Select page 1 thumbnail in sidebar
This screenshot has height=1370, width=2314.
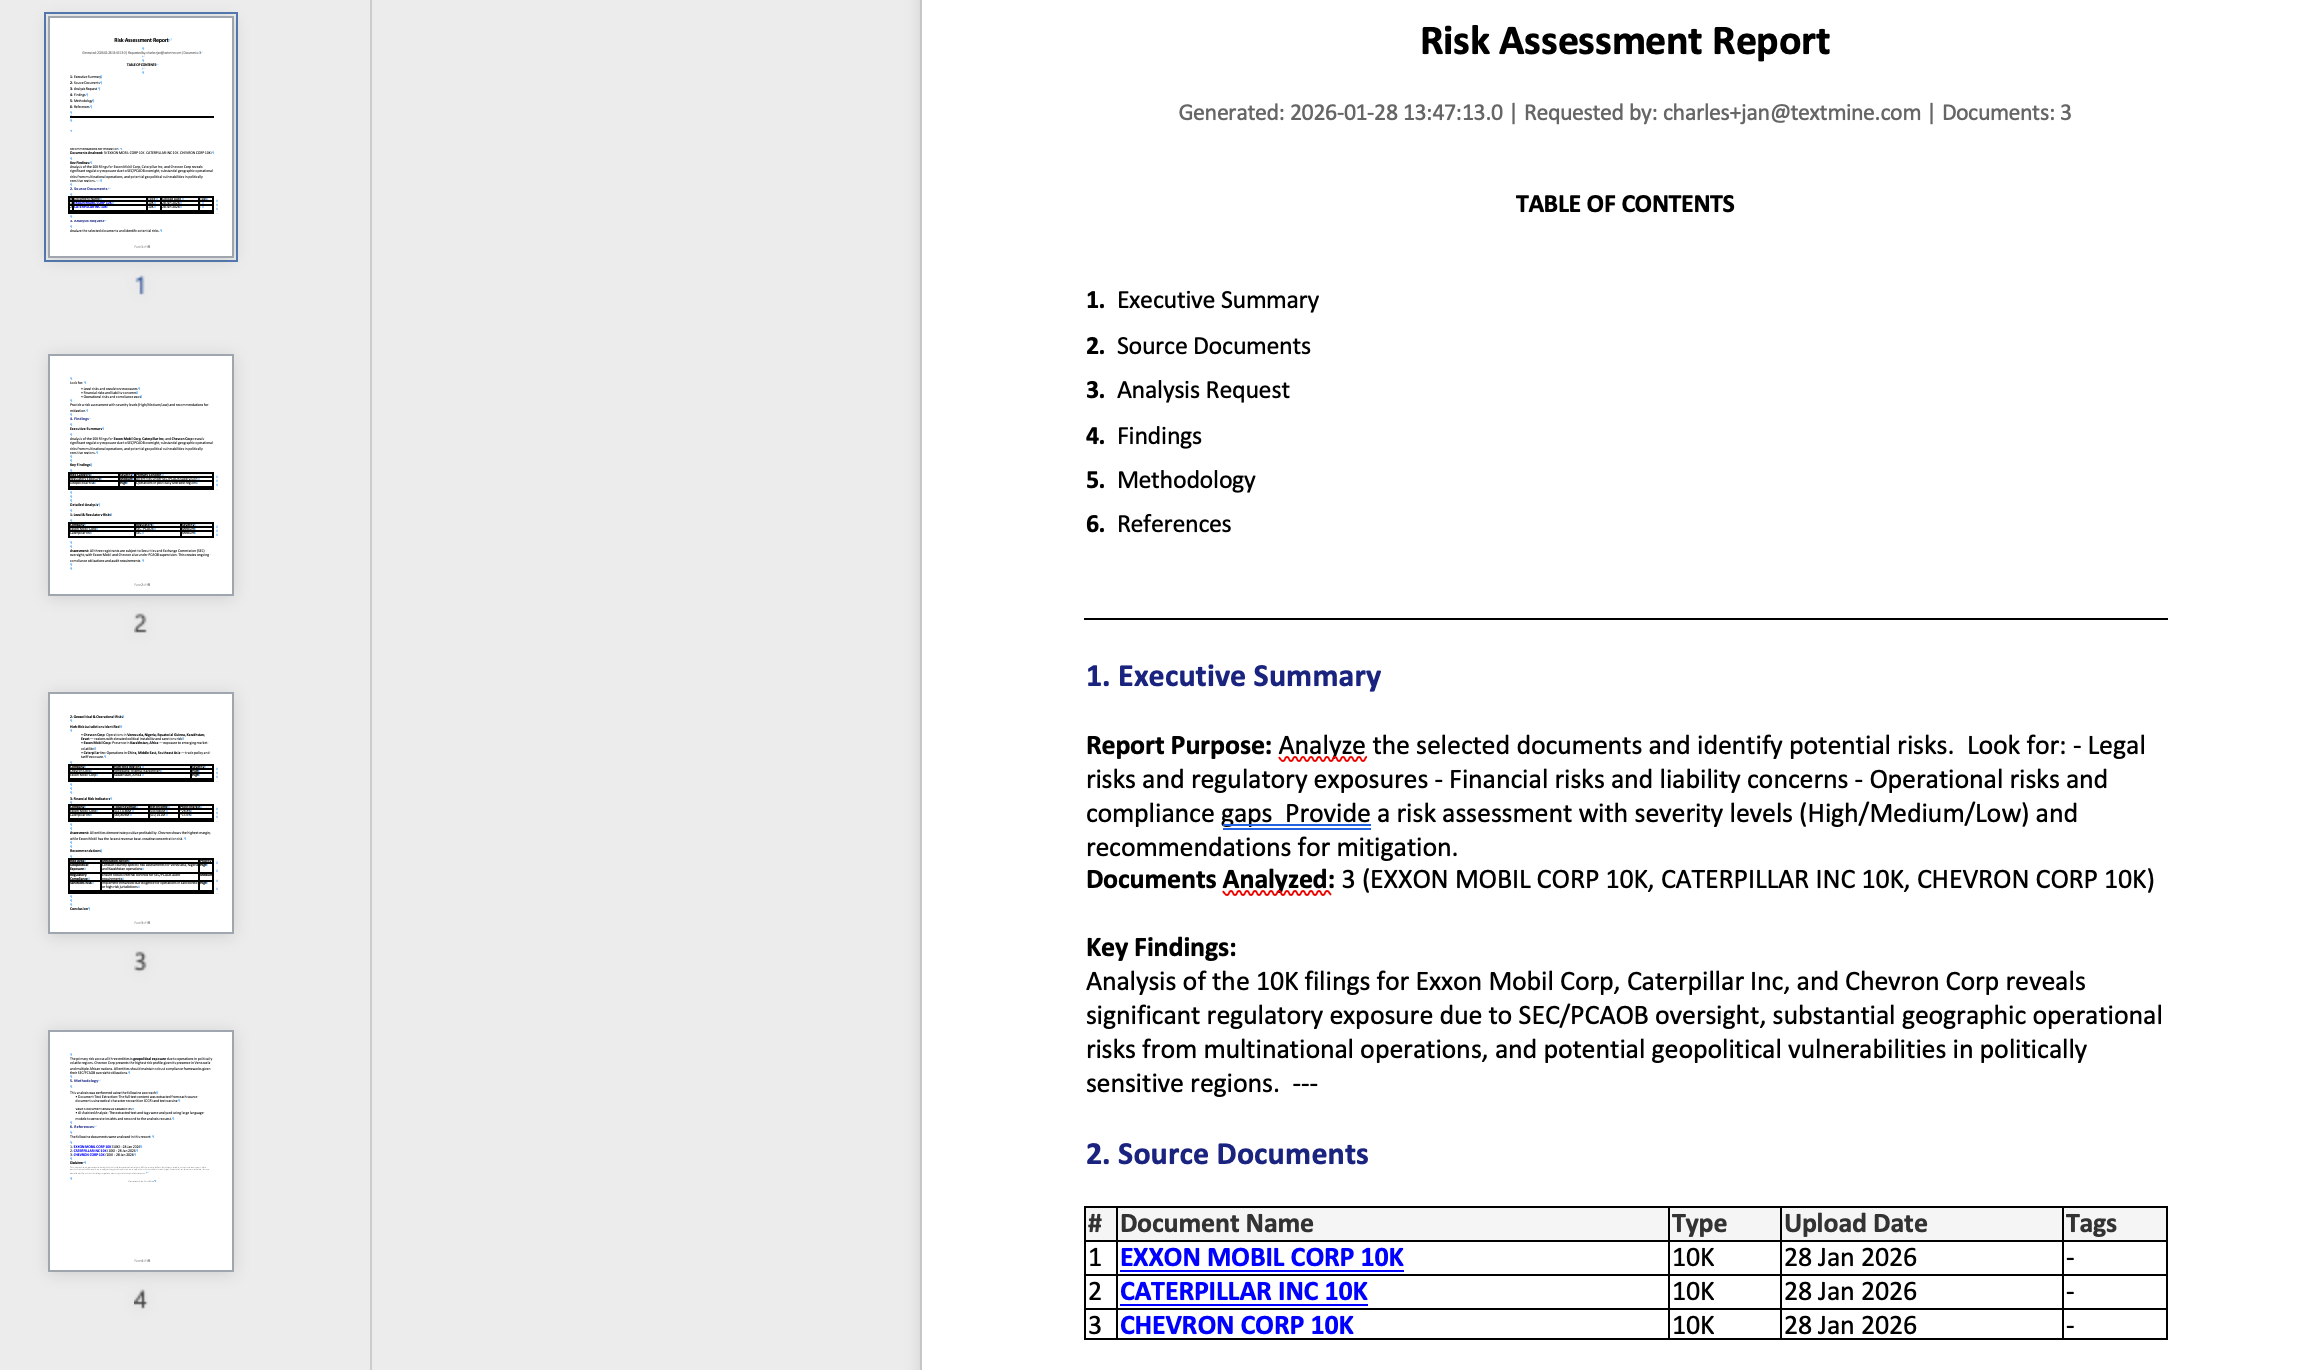pyautogui.click(x=141, y=137)
